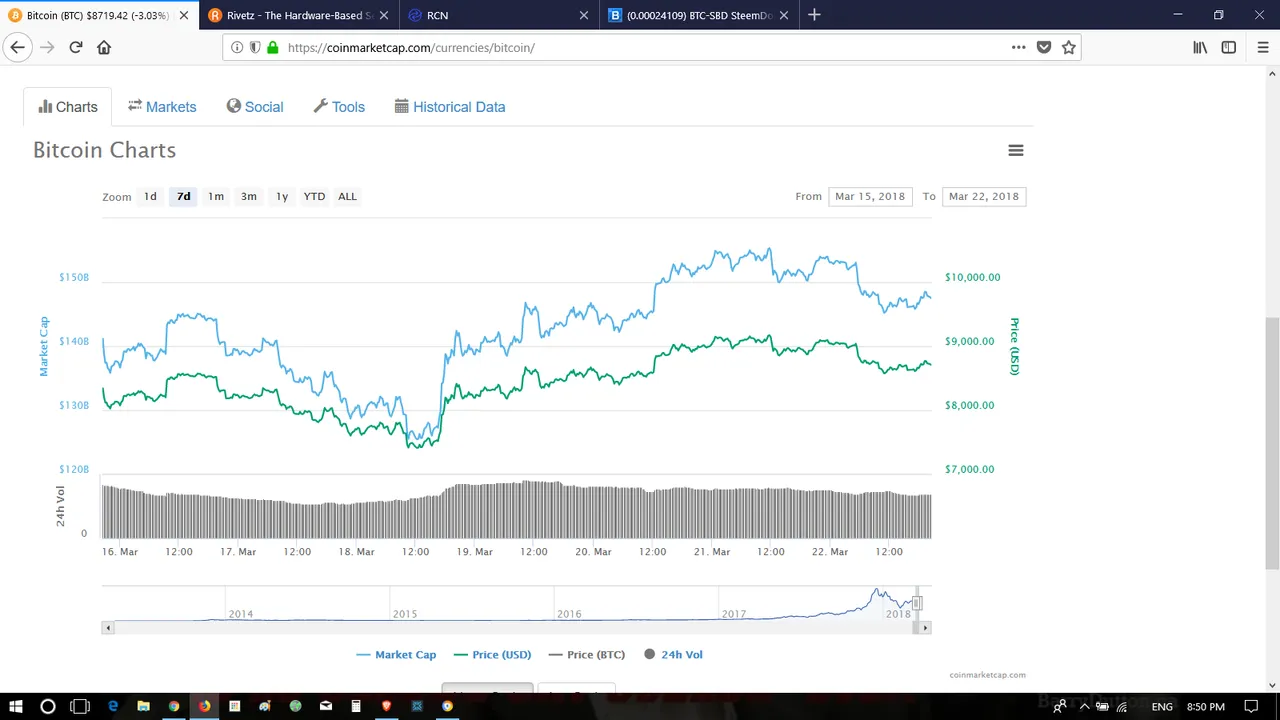
Task: Launch Microsoft Edge from taskbar
Action: 113,706
